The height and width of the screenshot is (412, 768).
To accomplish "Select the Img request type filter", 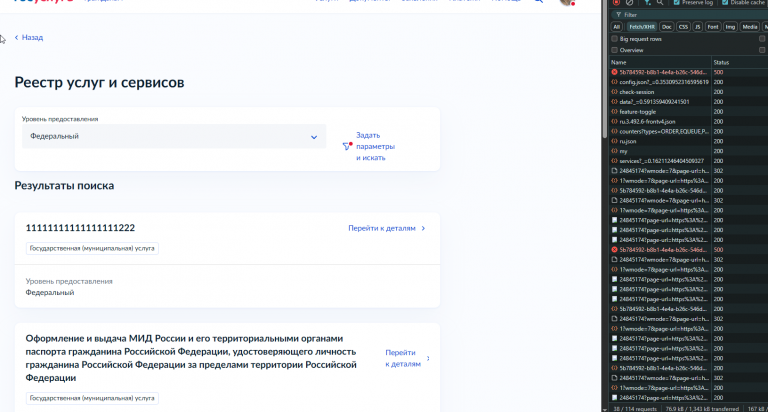I will pyautogui.click(x=730, y=27).
